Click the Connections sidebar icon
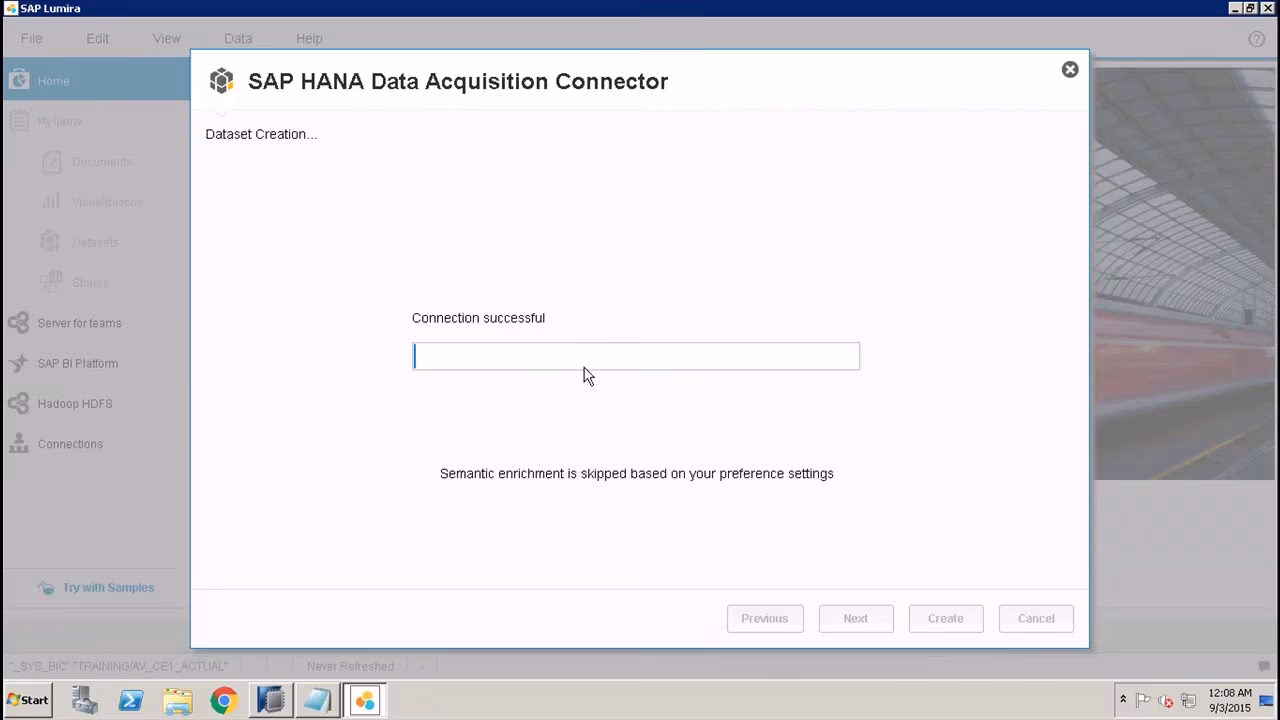The height and width of the screenshot is (720, 1280). [x=18, y=444]
